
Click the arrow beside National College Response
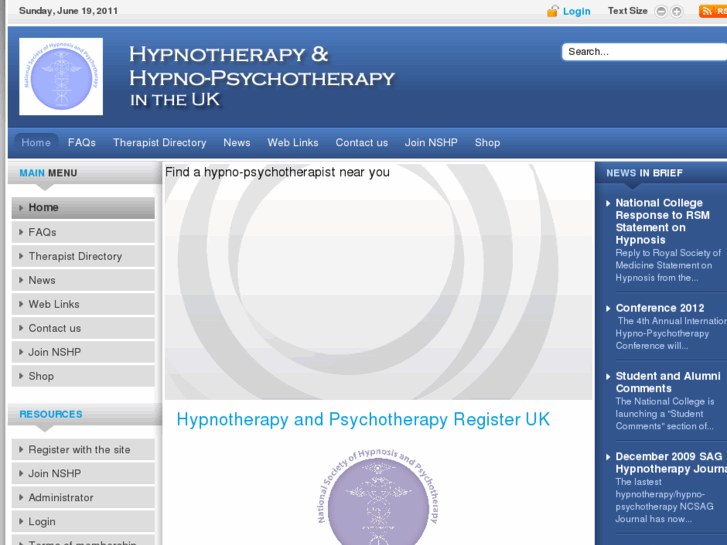[608, 203]
